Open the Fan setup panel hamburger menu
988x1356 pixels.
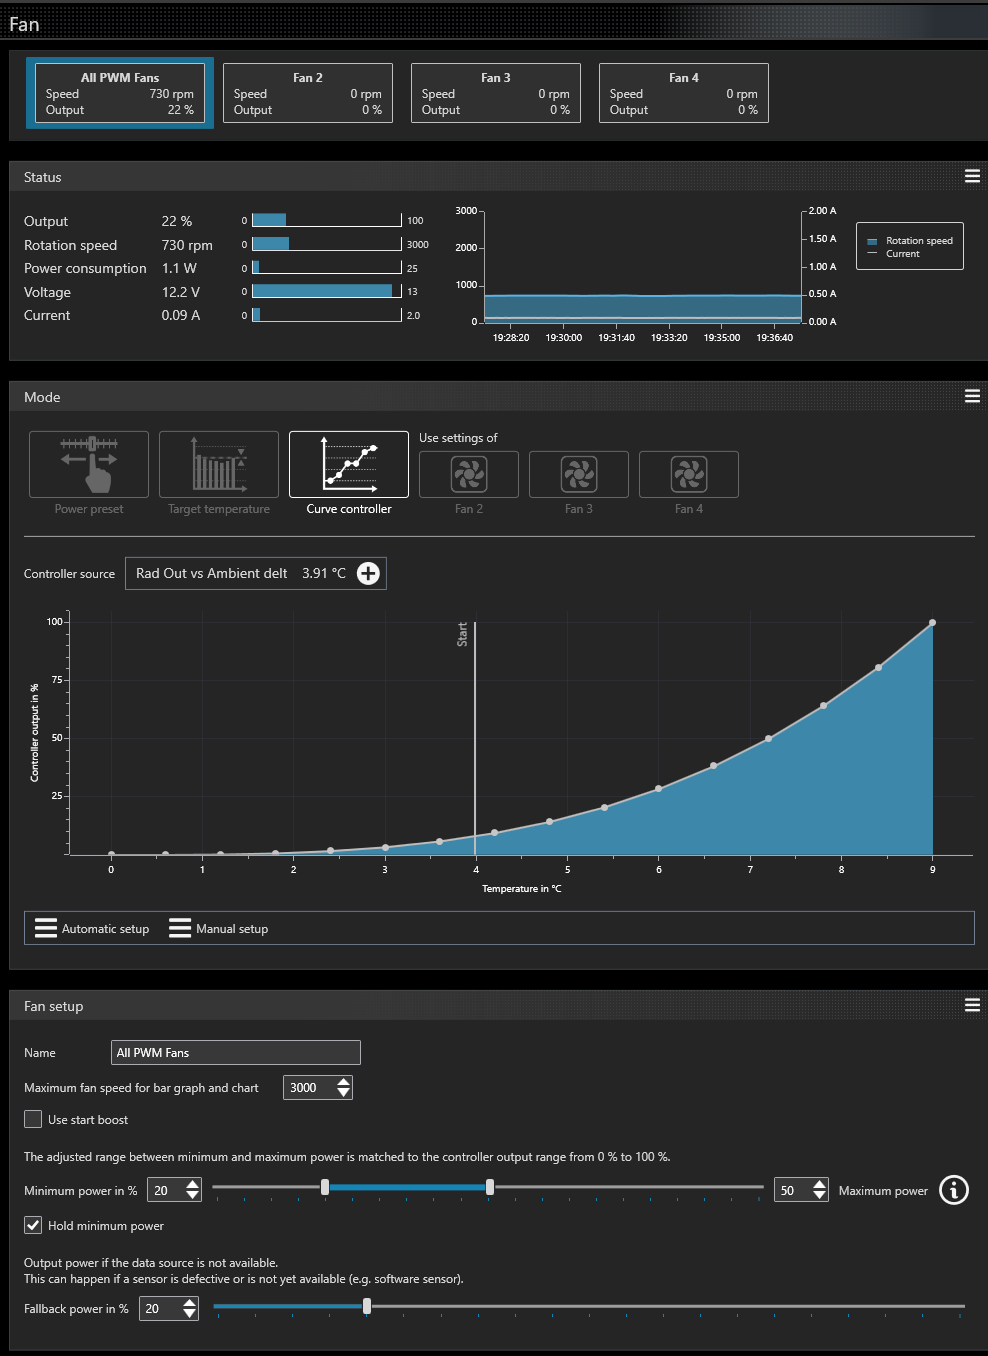pos(972,1005)
